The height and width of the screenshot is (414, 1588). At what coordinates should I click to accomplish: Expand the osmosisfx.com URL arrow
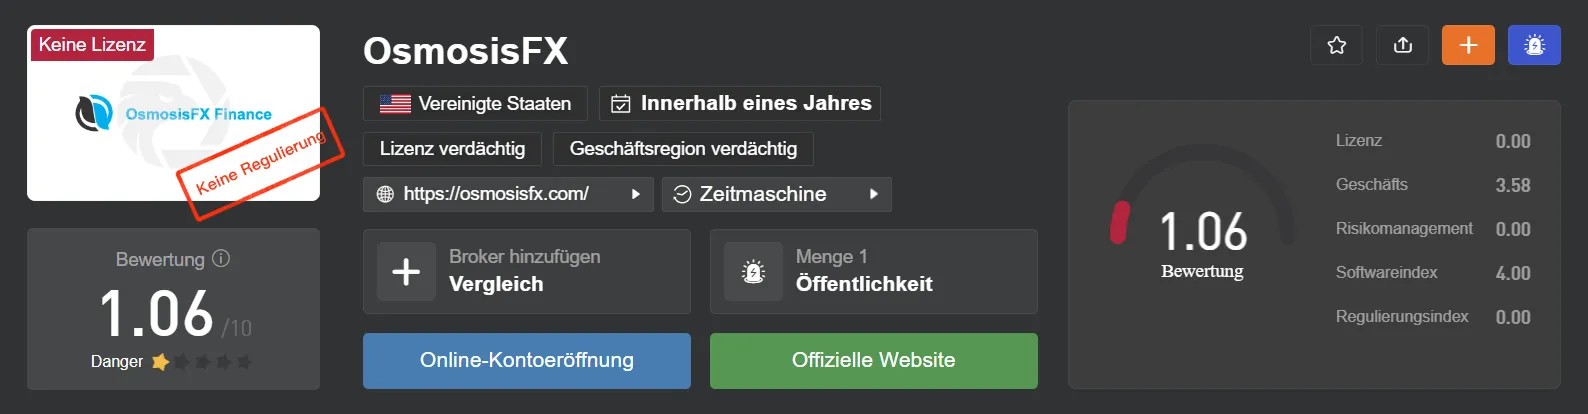tap(635, 194)
